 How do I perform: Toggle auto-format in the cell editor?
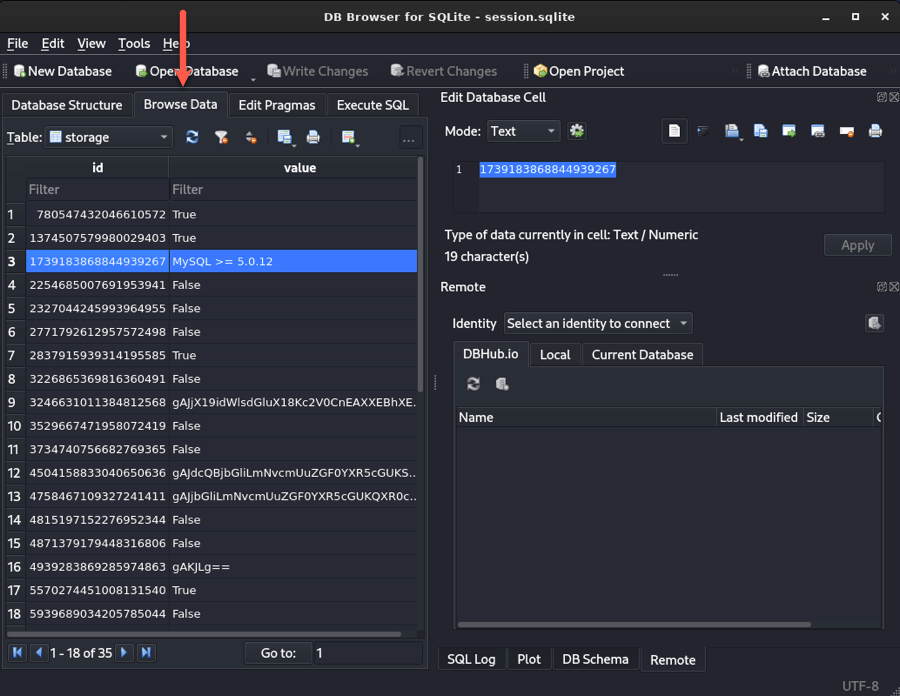click(x=577, y=131)
